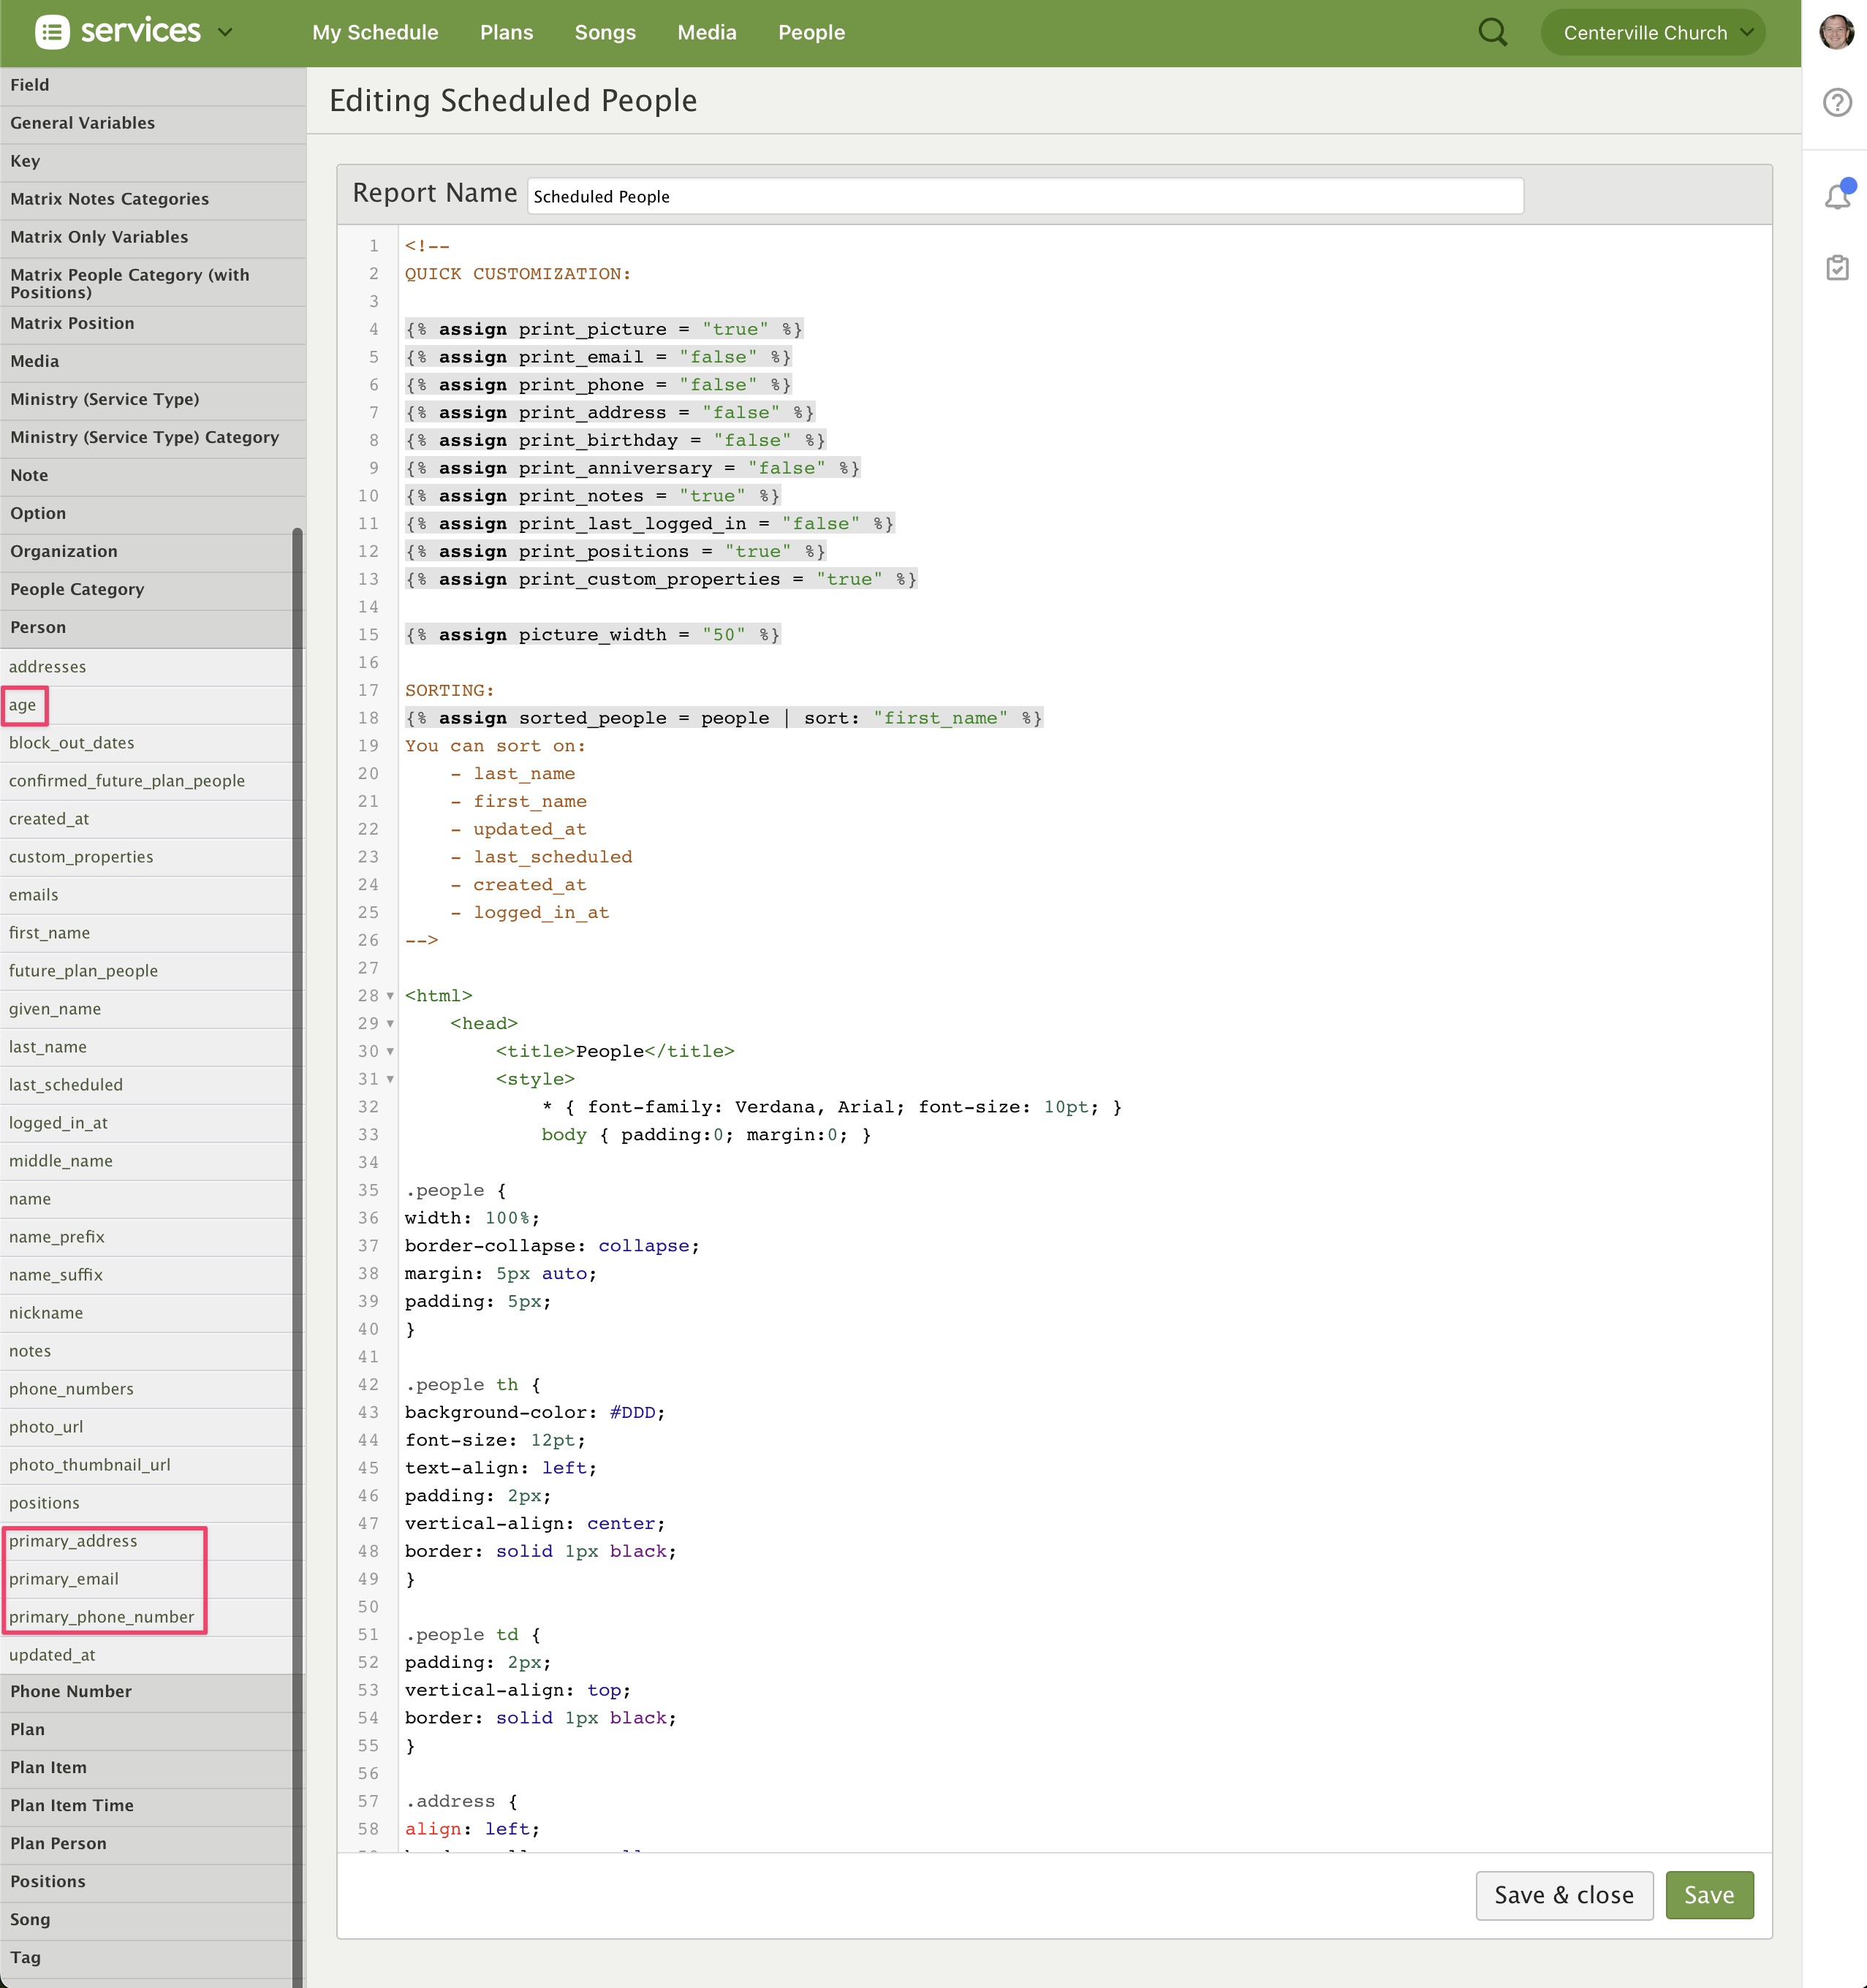Open the notifications bell icon
Screen dimensions: 1867x1988
point(1838,196)
